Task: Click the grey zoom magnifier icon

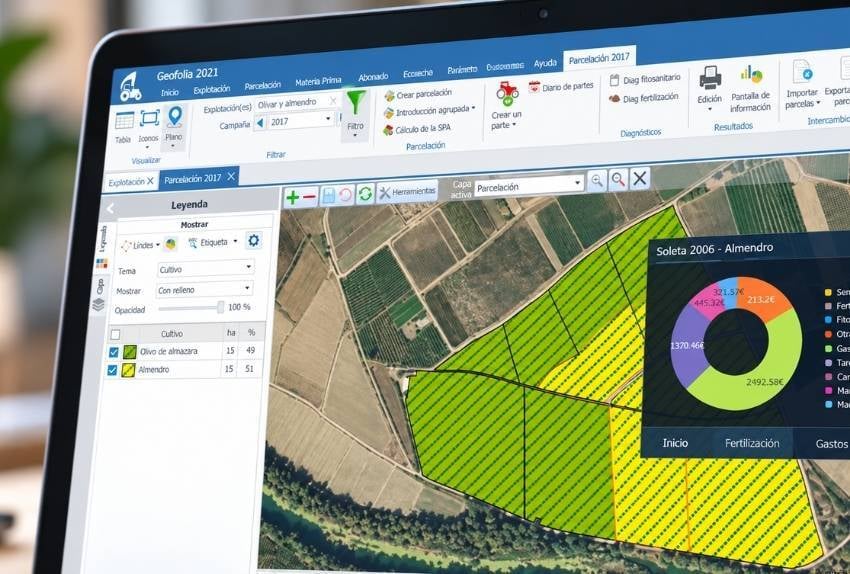Action: [597, 180]
